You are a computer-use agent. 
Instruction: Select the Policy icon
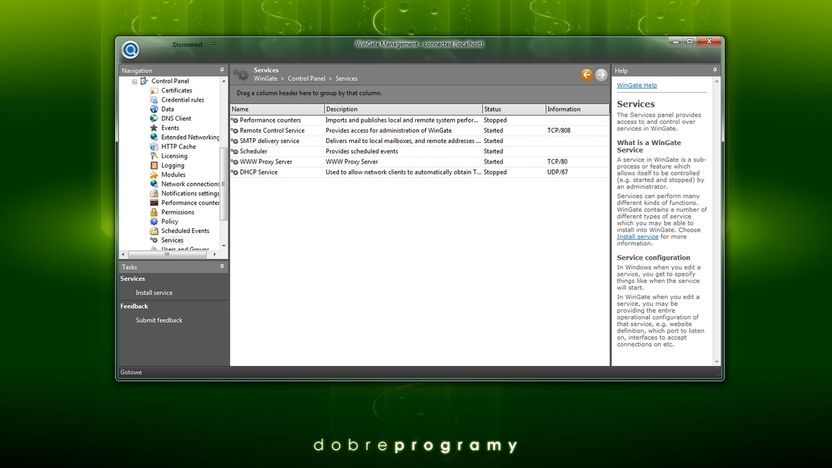[x=154, y=222]
